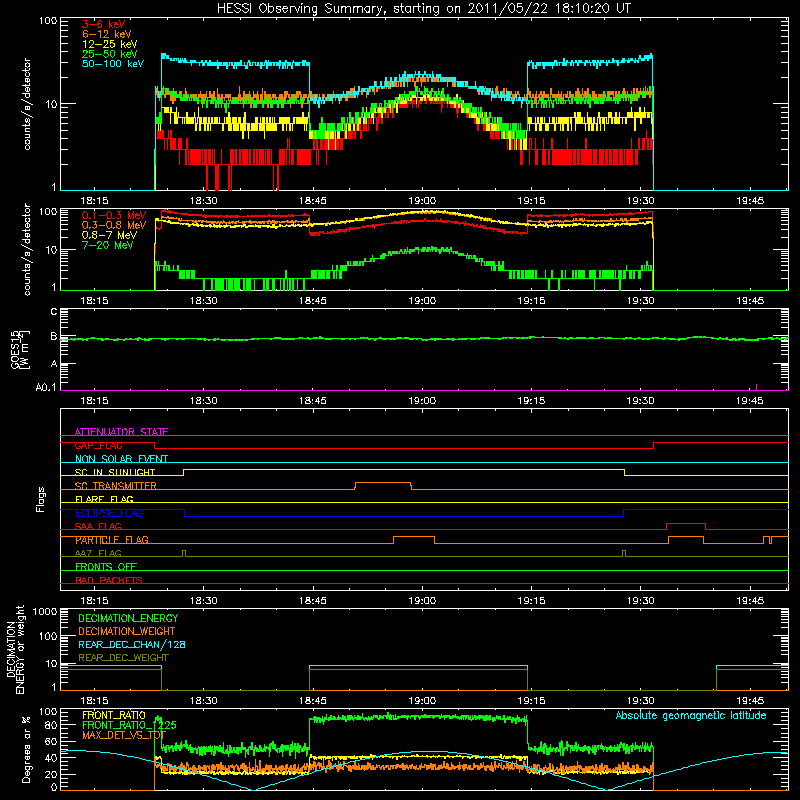This screenshot has height=800, width=800.
Task: Pick the FRONTS_OFF flag label
Action: tap(106, 567)
